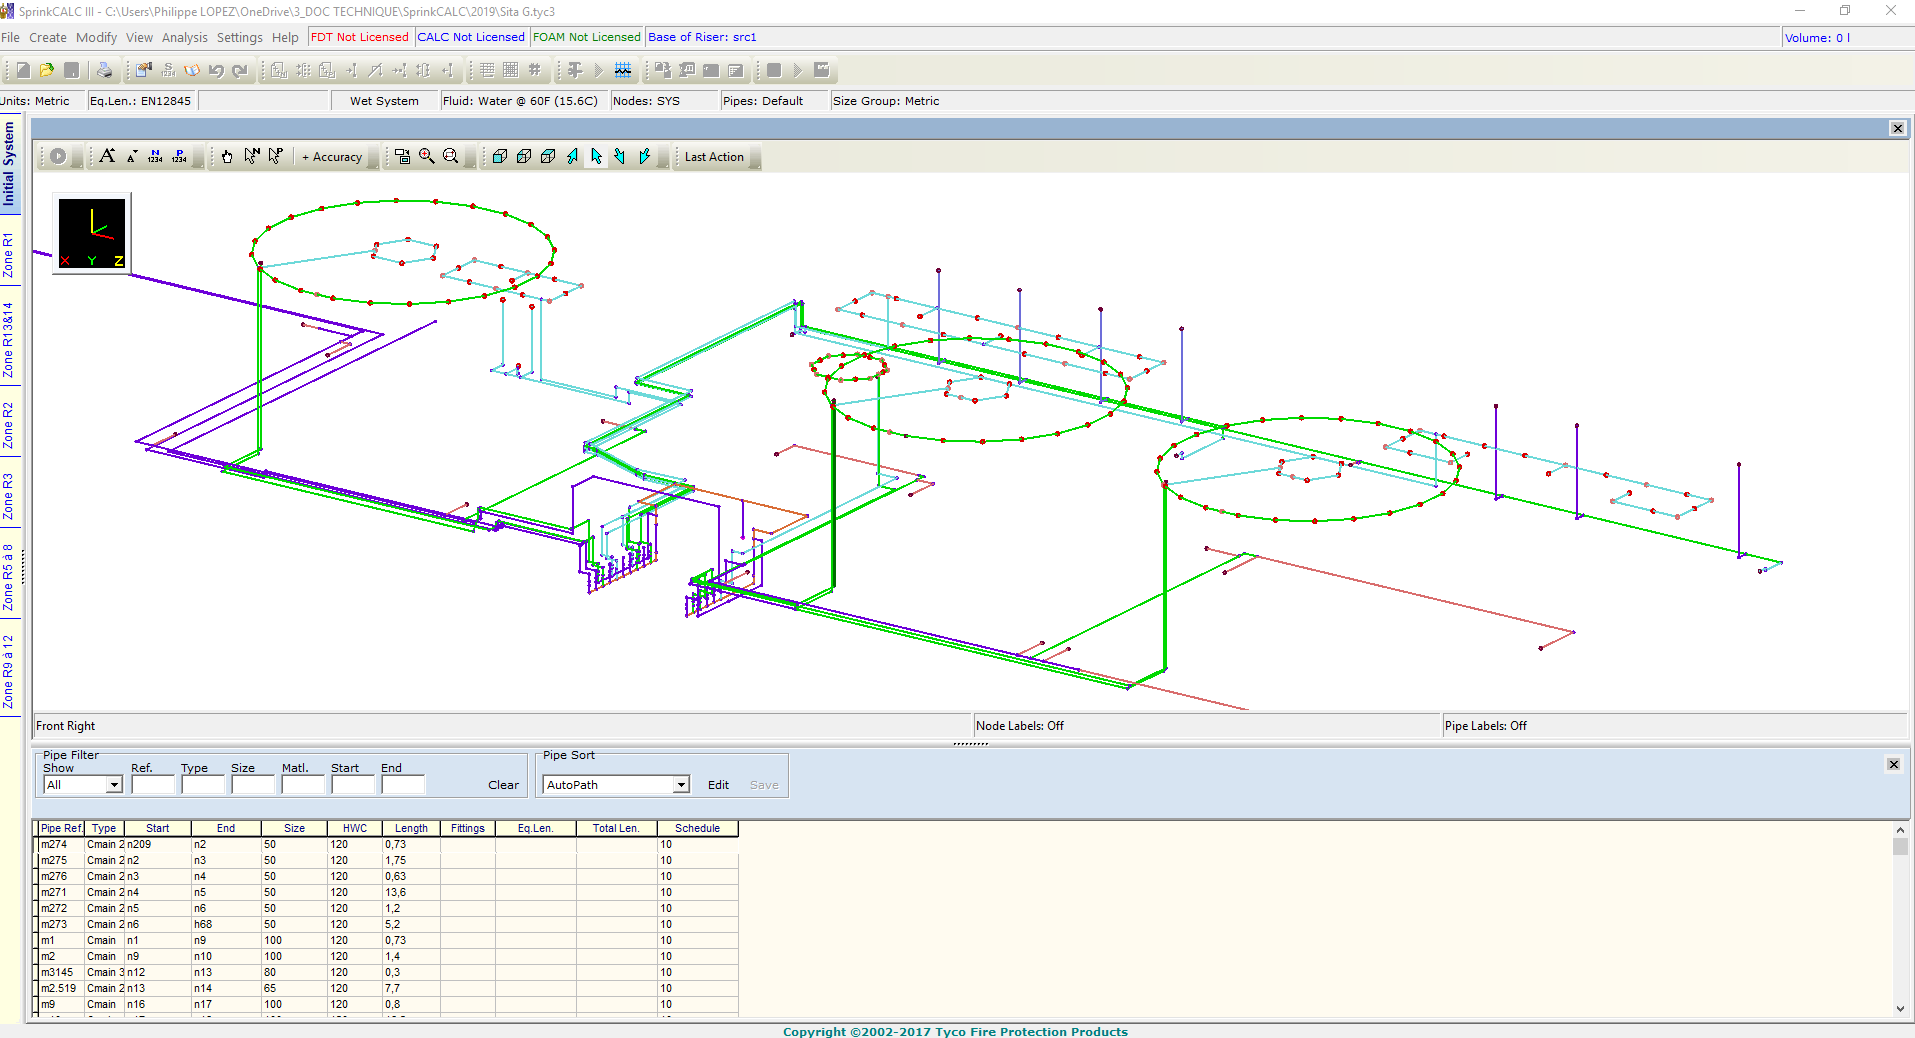Toggle node number labels (blue N 1234)
1915x1038 pixels.
click(155, 156)
